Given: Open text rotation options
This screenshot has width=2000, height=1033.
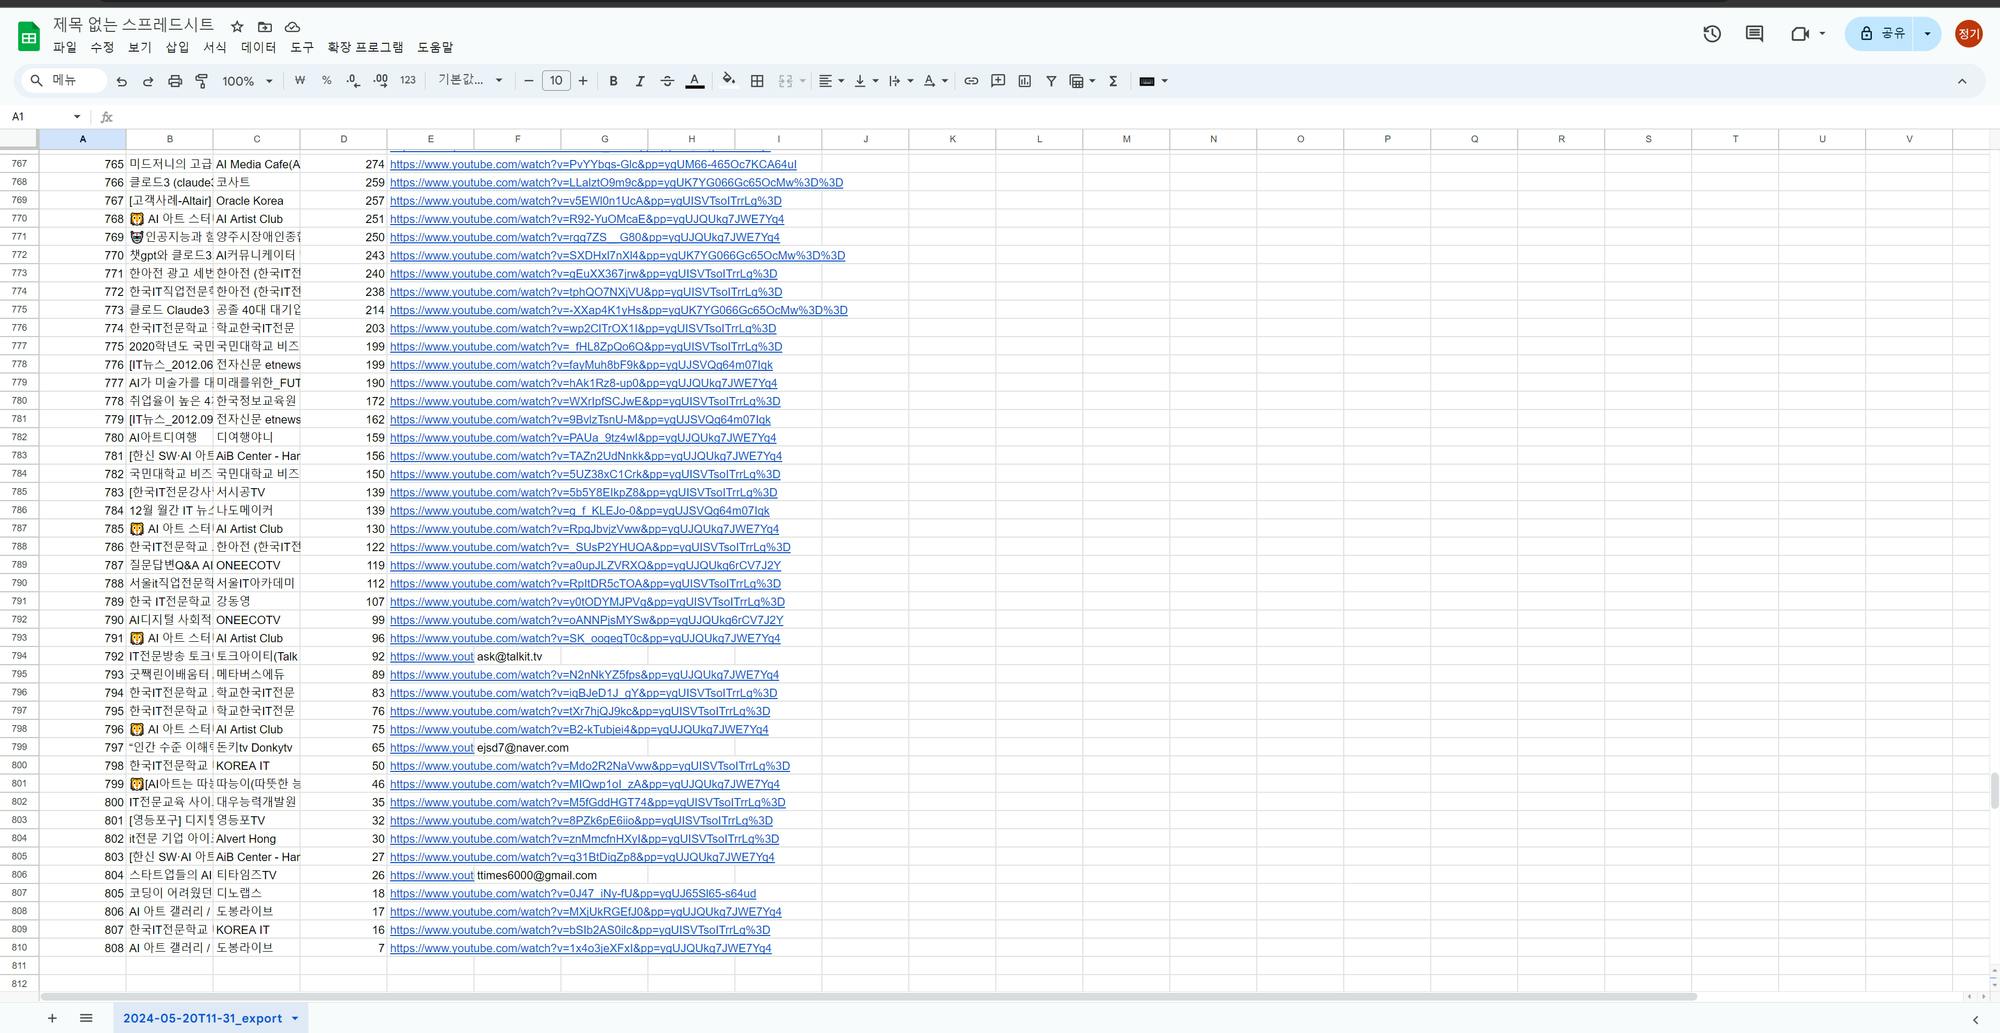Looking at the screenshot, I should (x=935, y=81).
